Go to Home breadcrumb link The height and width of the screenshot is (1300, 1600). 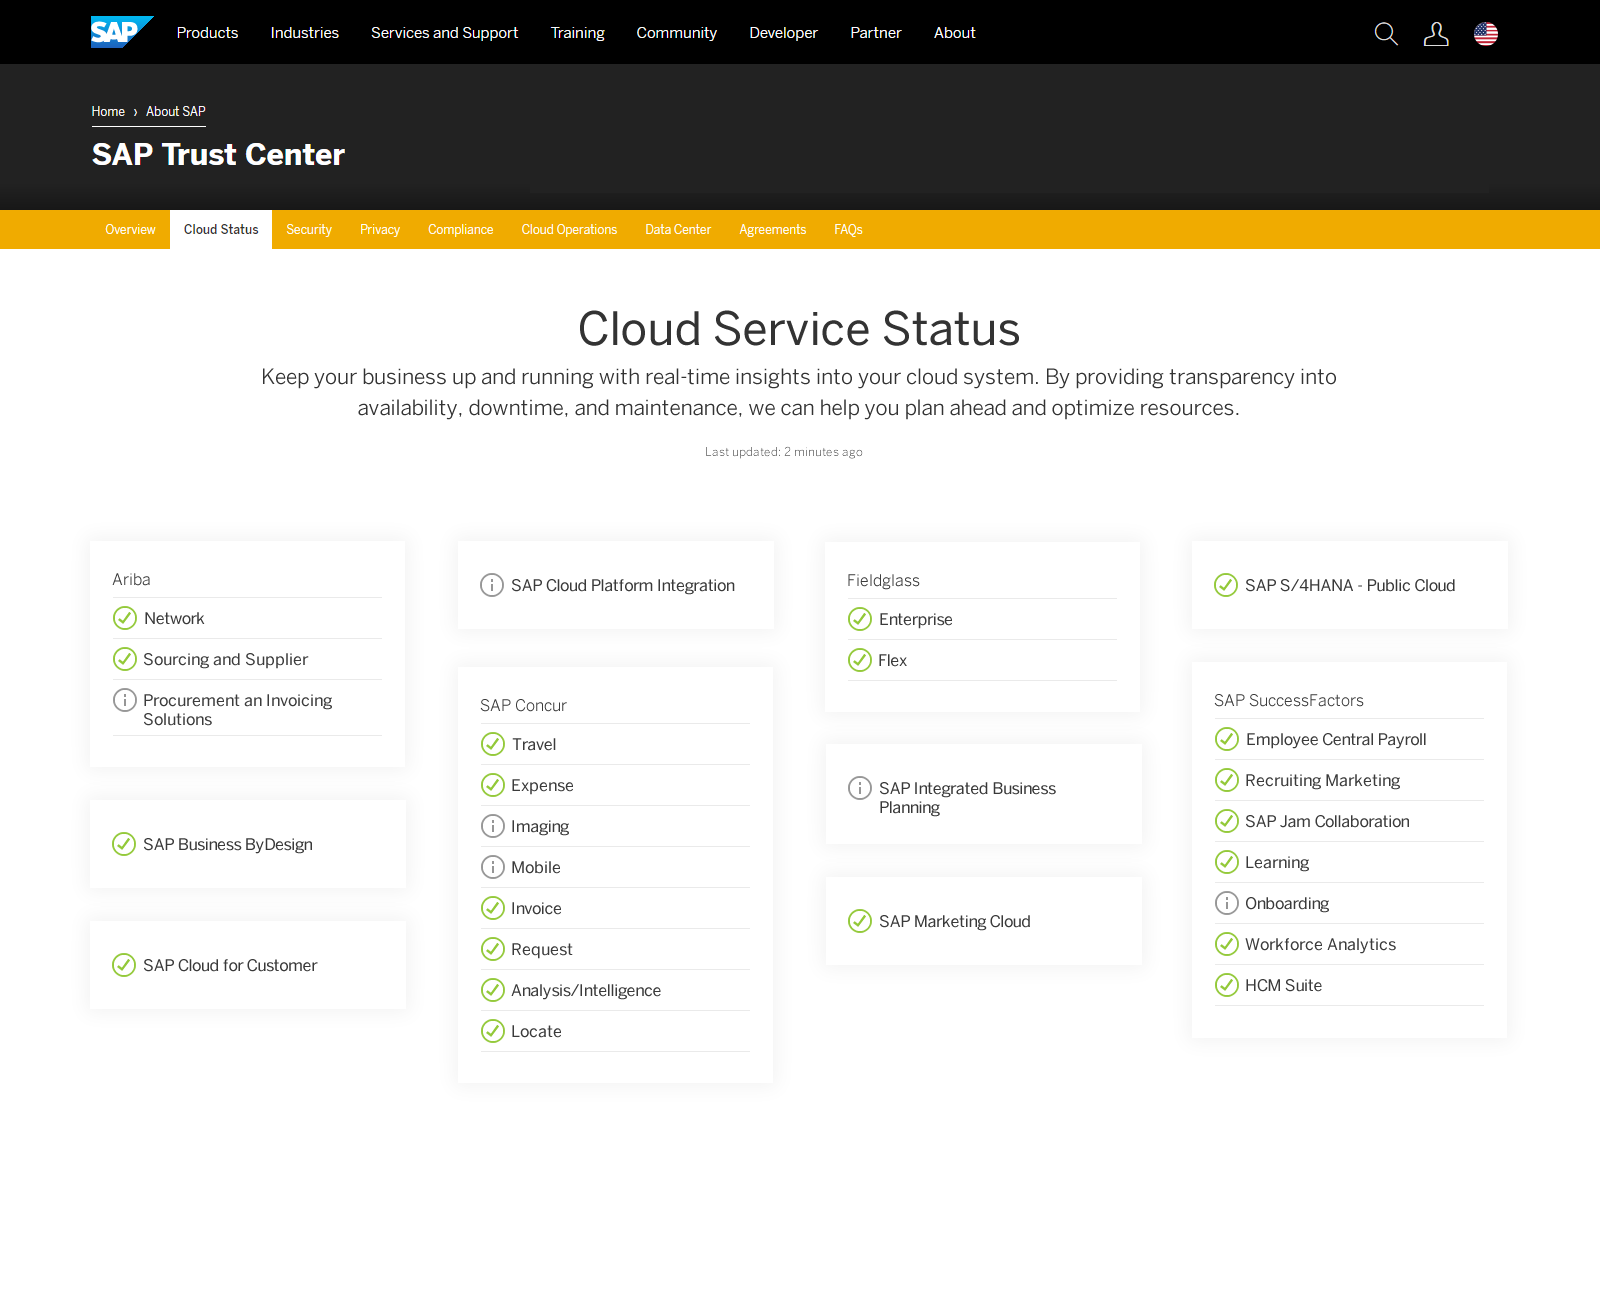(108, 112)
